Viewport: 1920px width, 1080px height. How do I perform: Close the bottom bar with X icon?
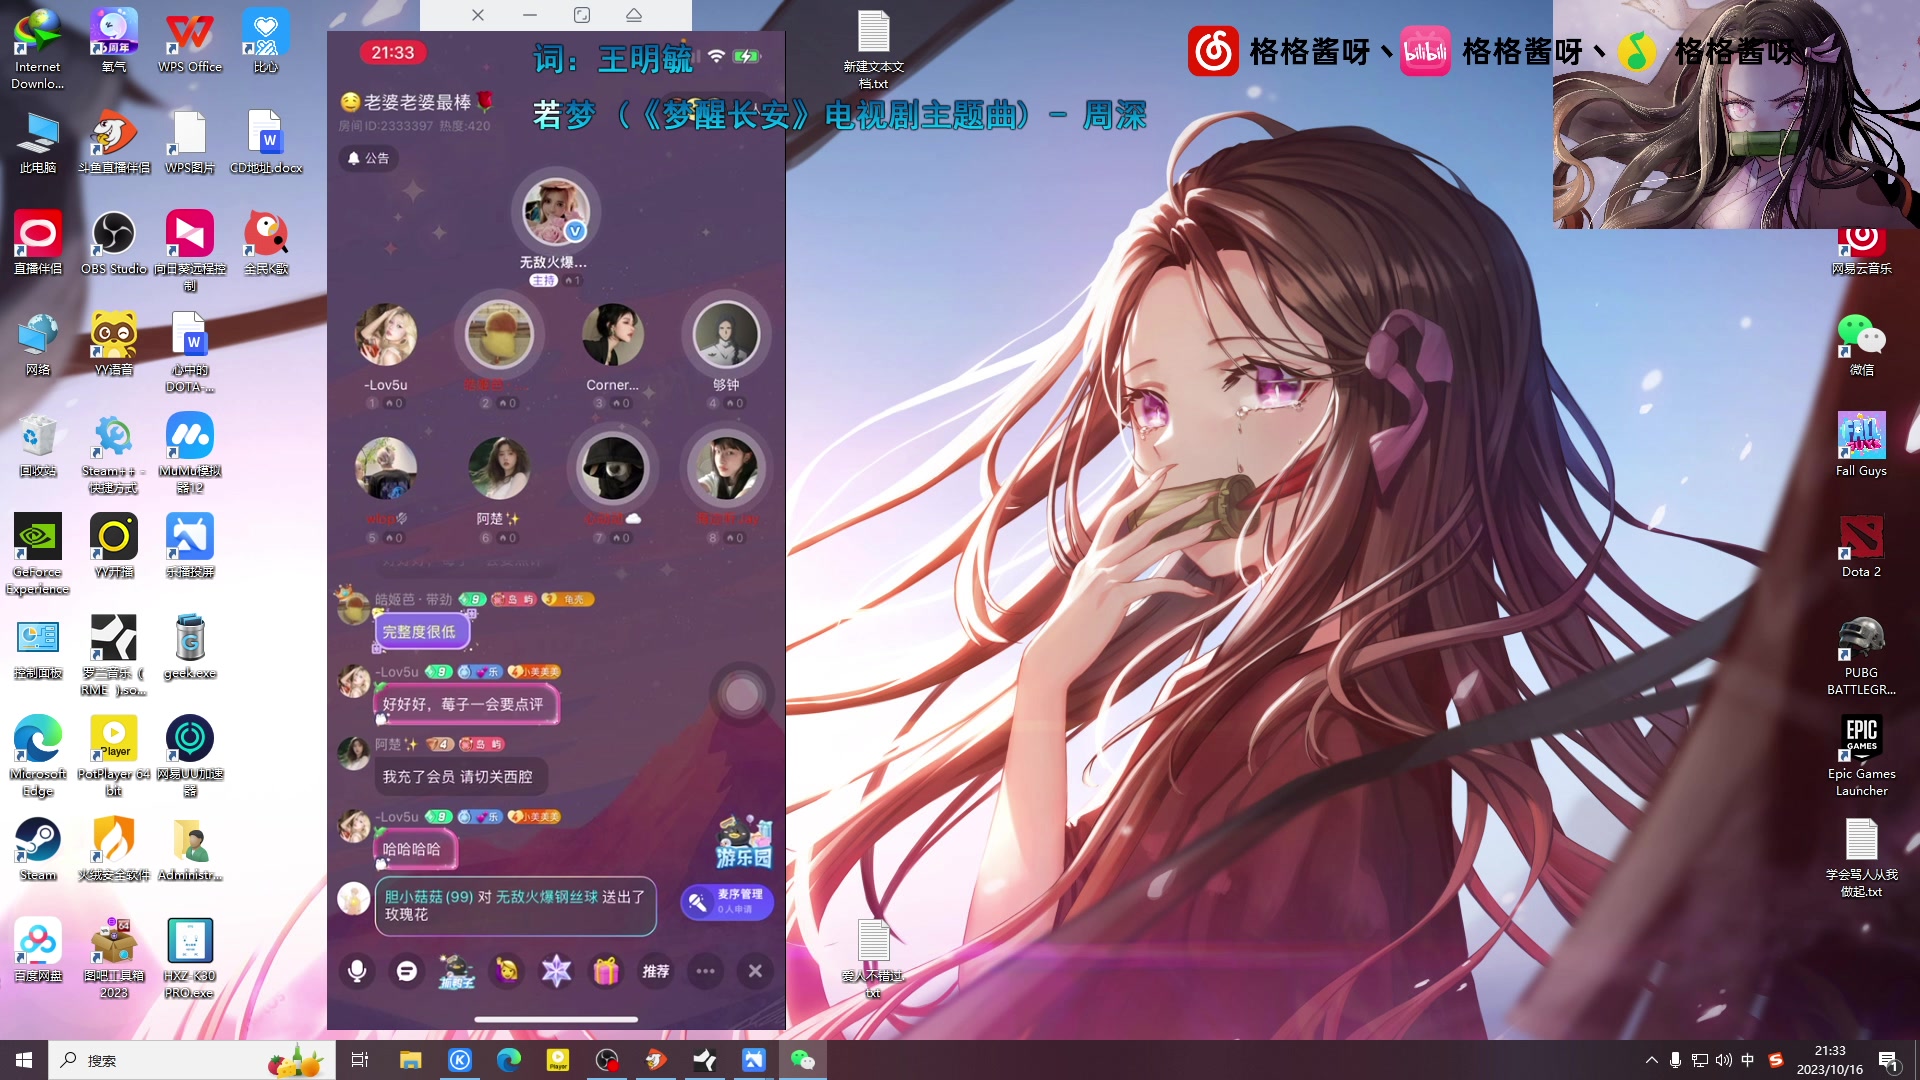[x=756, y=971]
